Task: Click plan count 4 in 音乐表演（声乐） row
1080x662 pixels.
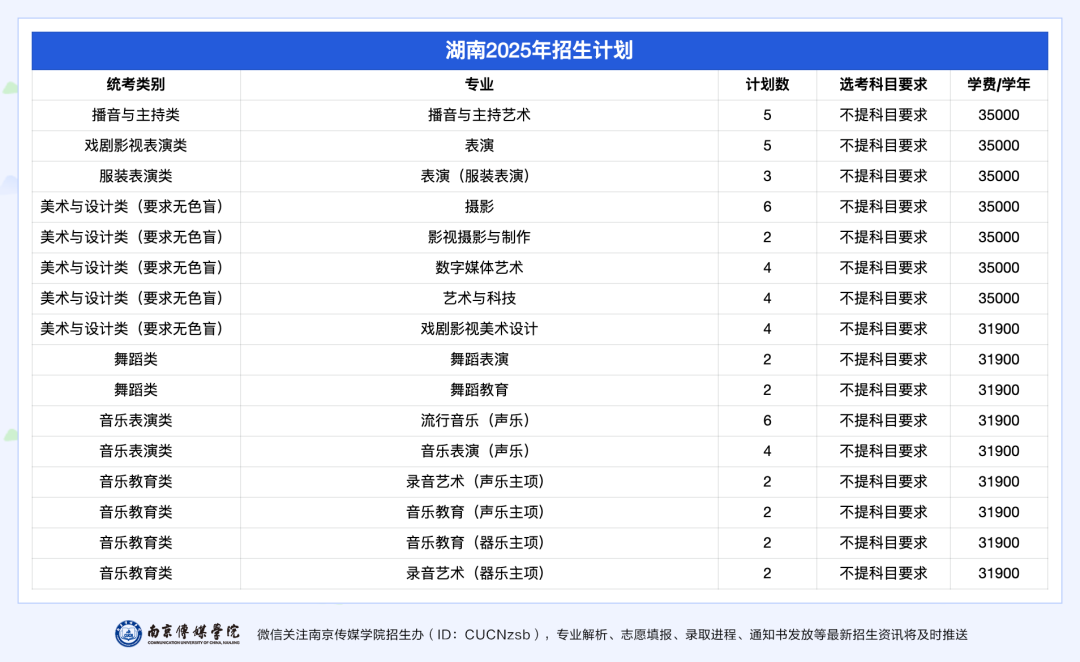Action: pos(767,451)
